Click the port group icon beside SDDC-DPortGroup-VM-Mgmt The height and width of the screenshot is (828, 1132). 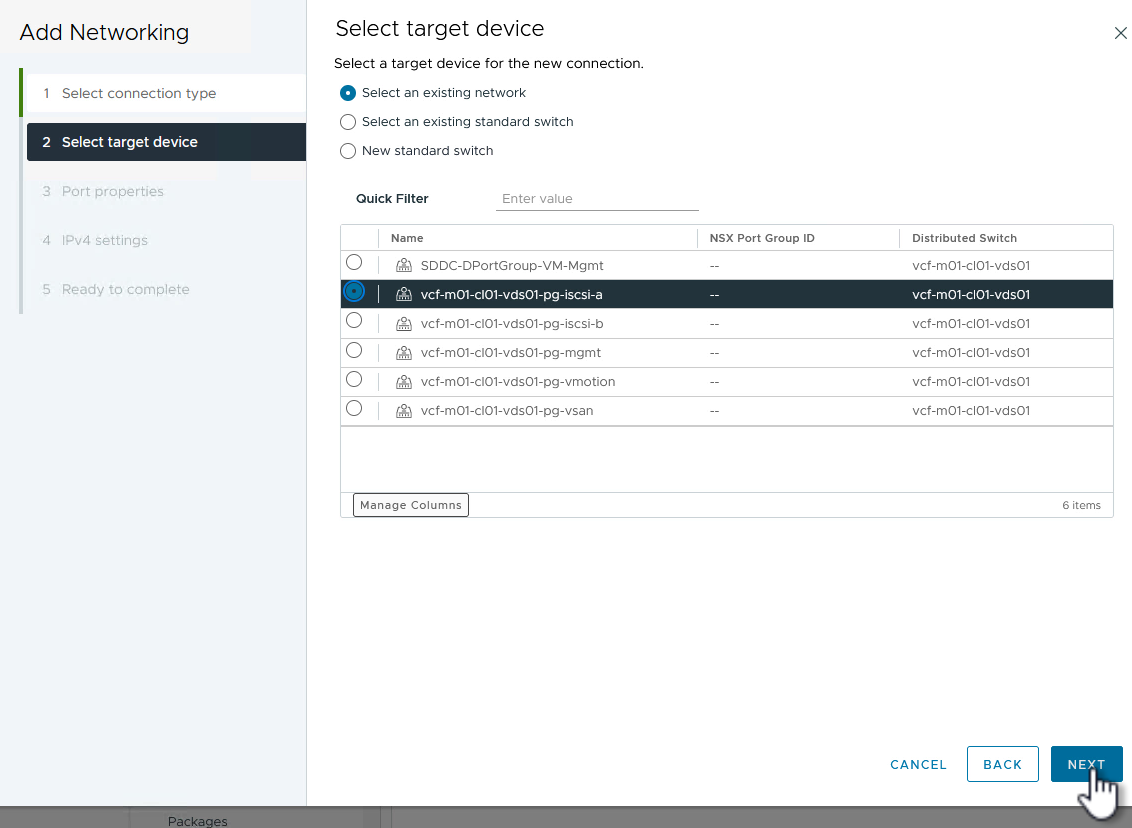[x=404, y=266]
